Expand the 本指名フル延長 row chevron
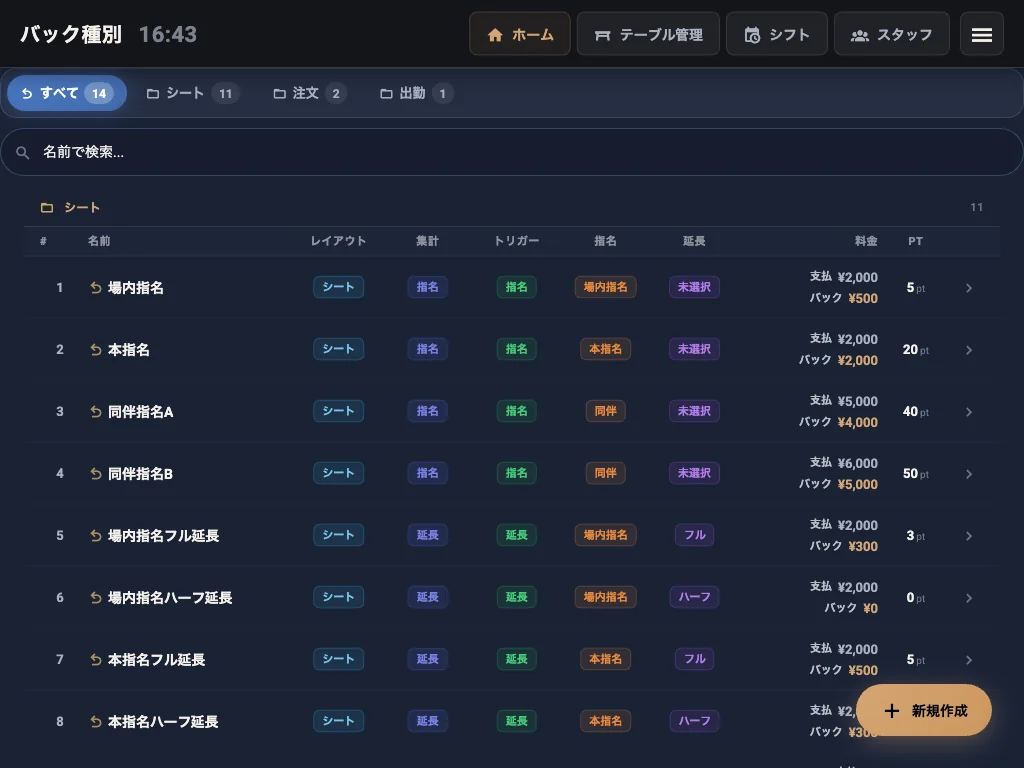The width and height of the screenshot is (1024, 768). 968,660
